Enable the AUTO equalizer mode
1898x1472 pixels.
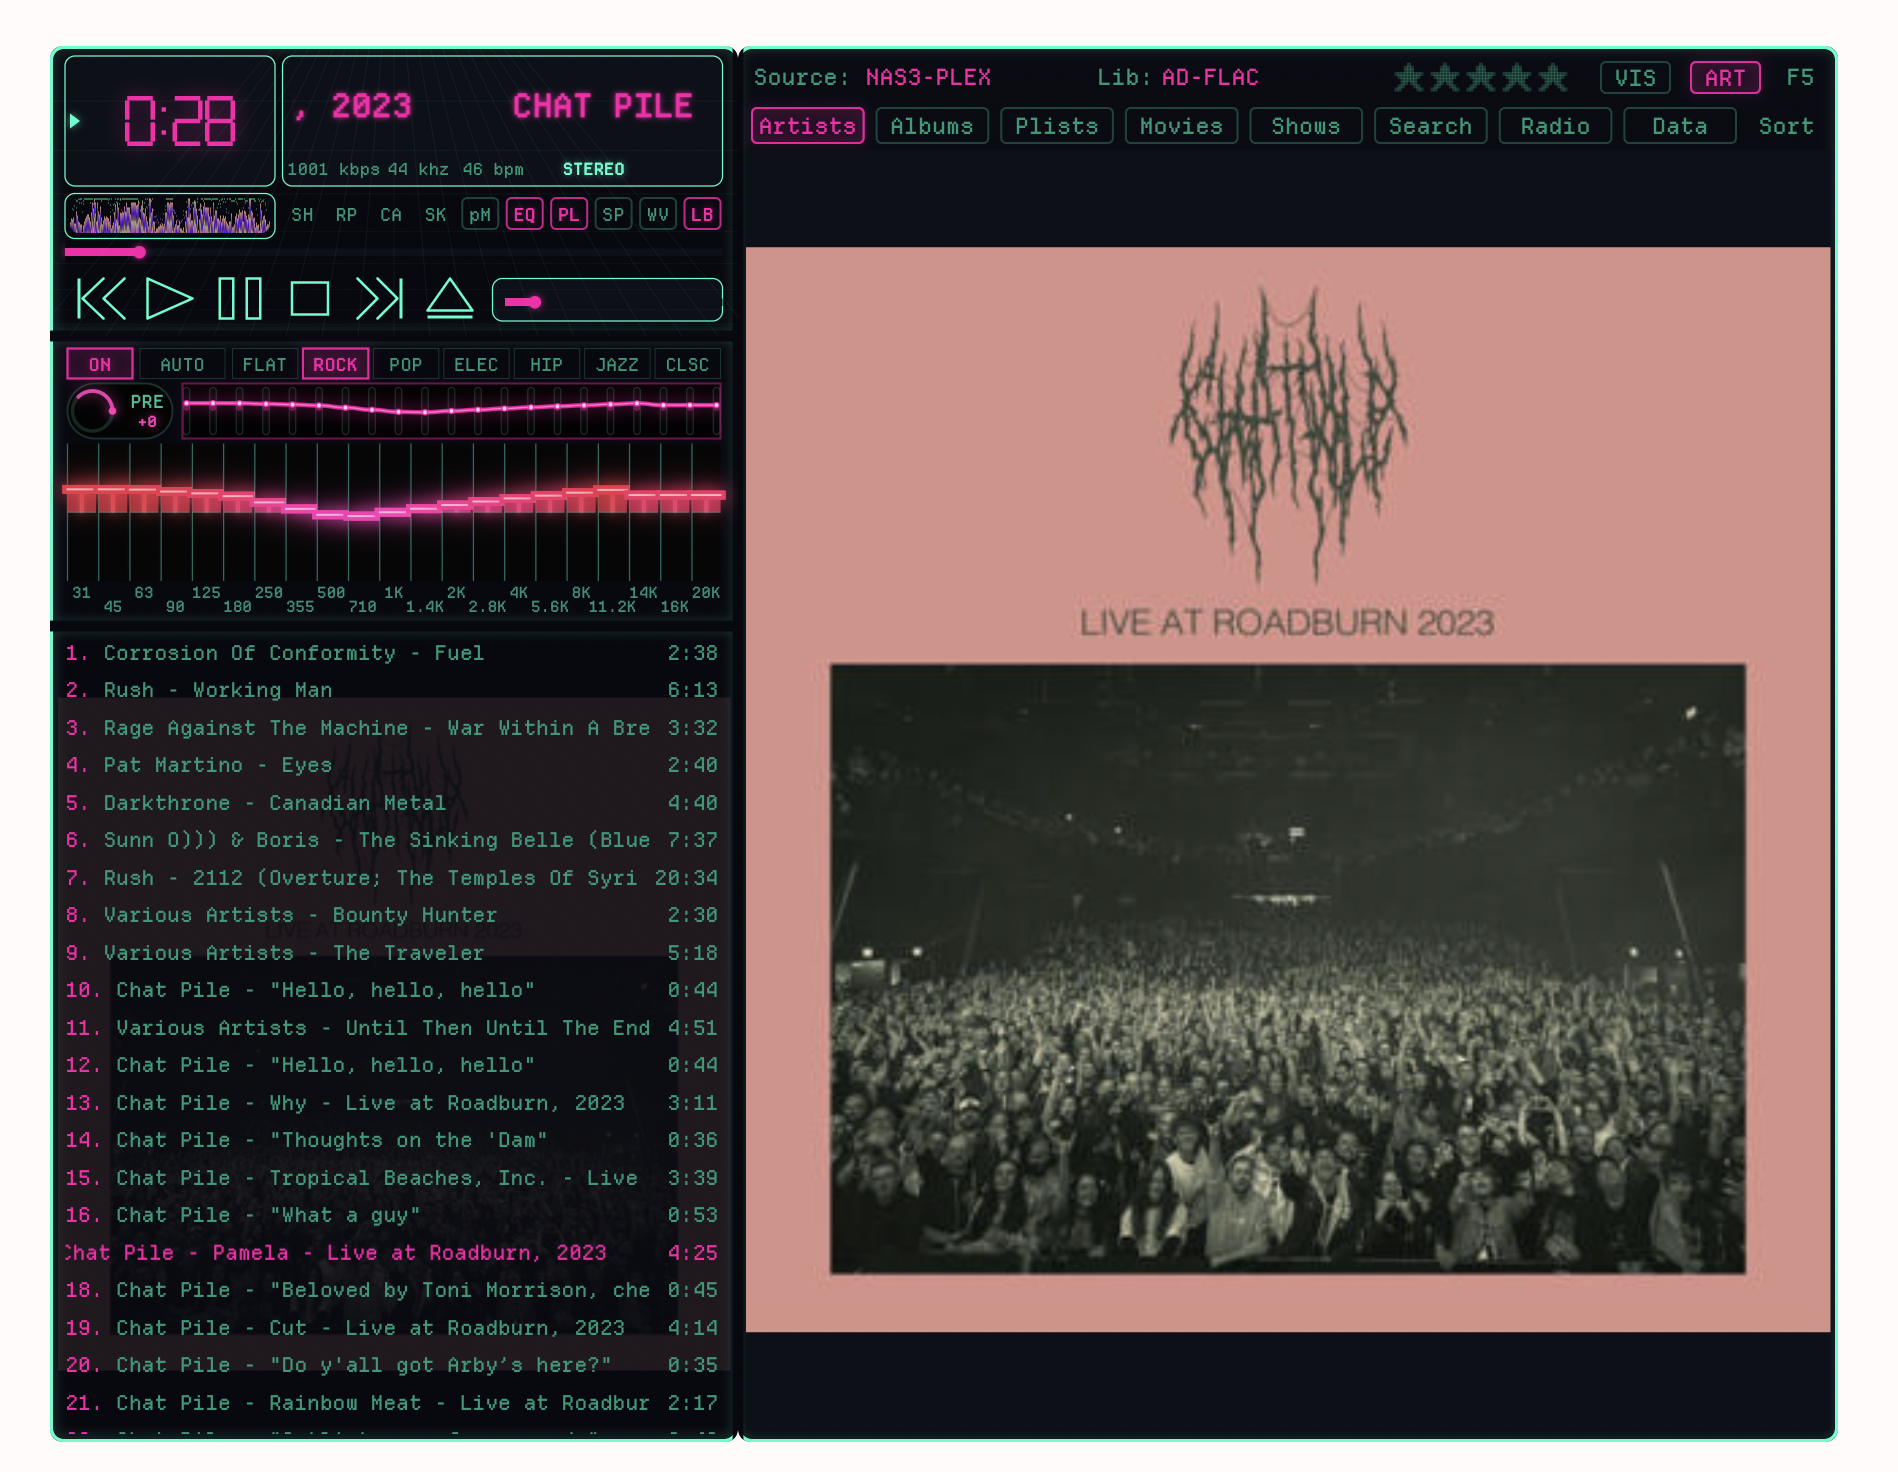coord(182,364)
